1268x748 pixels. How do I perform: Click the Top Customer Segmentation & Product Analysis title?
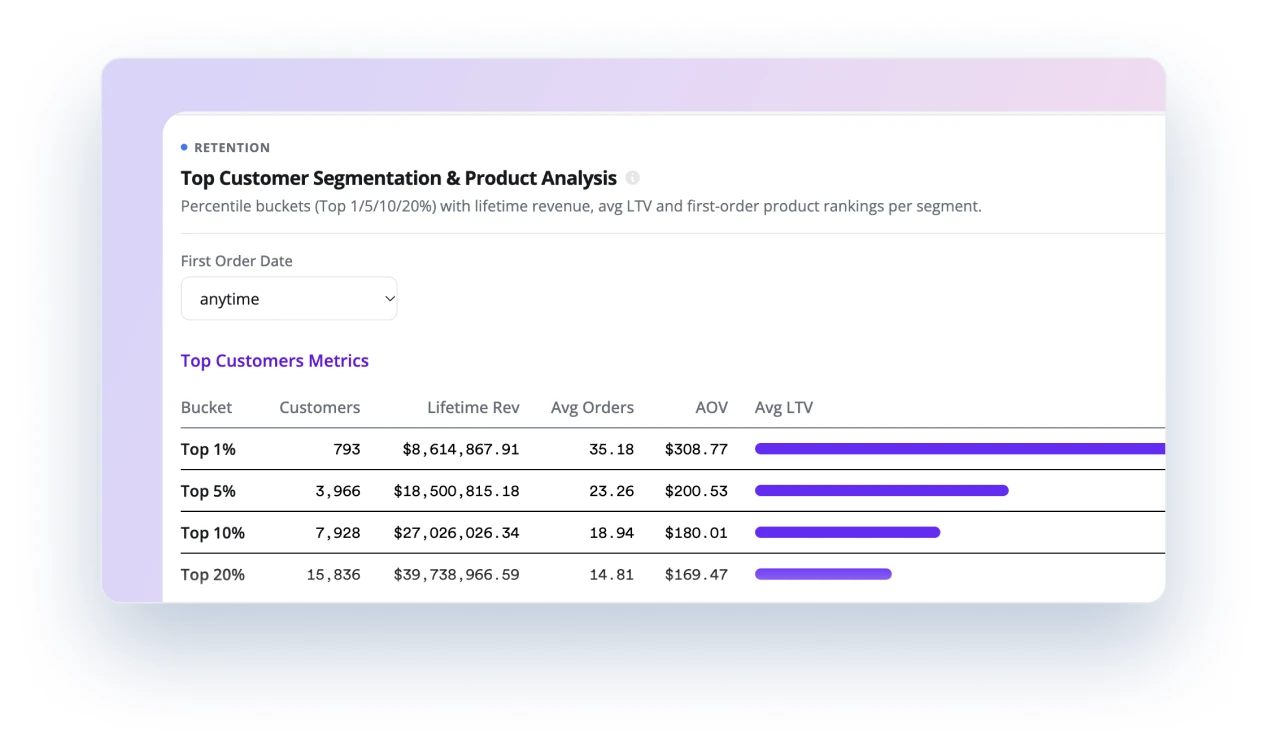click(399, 178)
